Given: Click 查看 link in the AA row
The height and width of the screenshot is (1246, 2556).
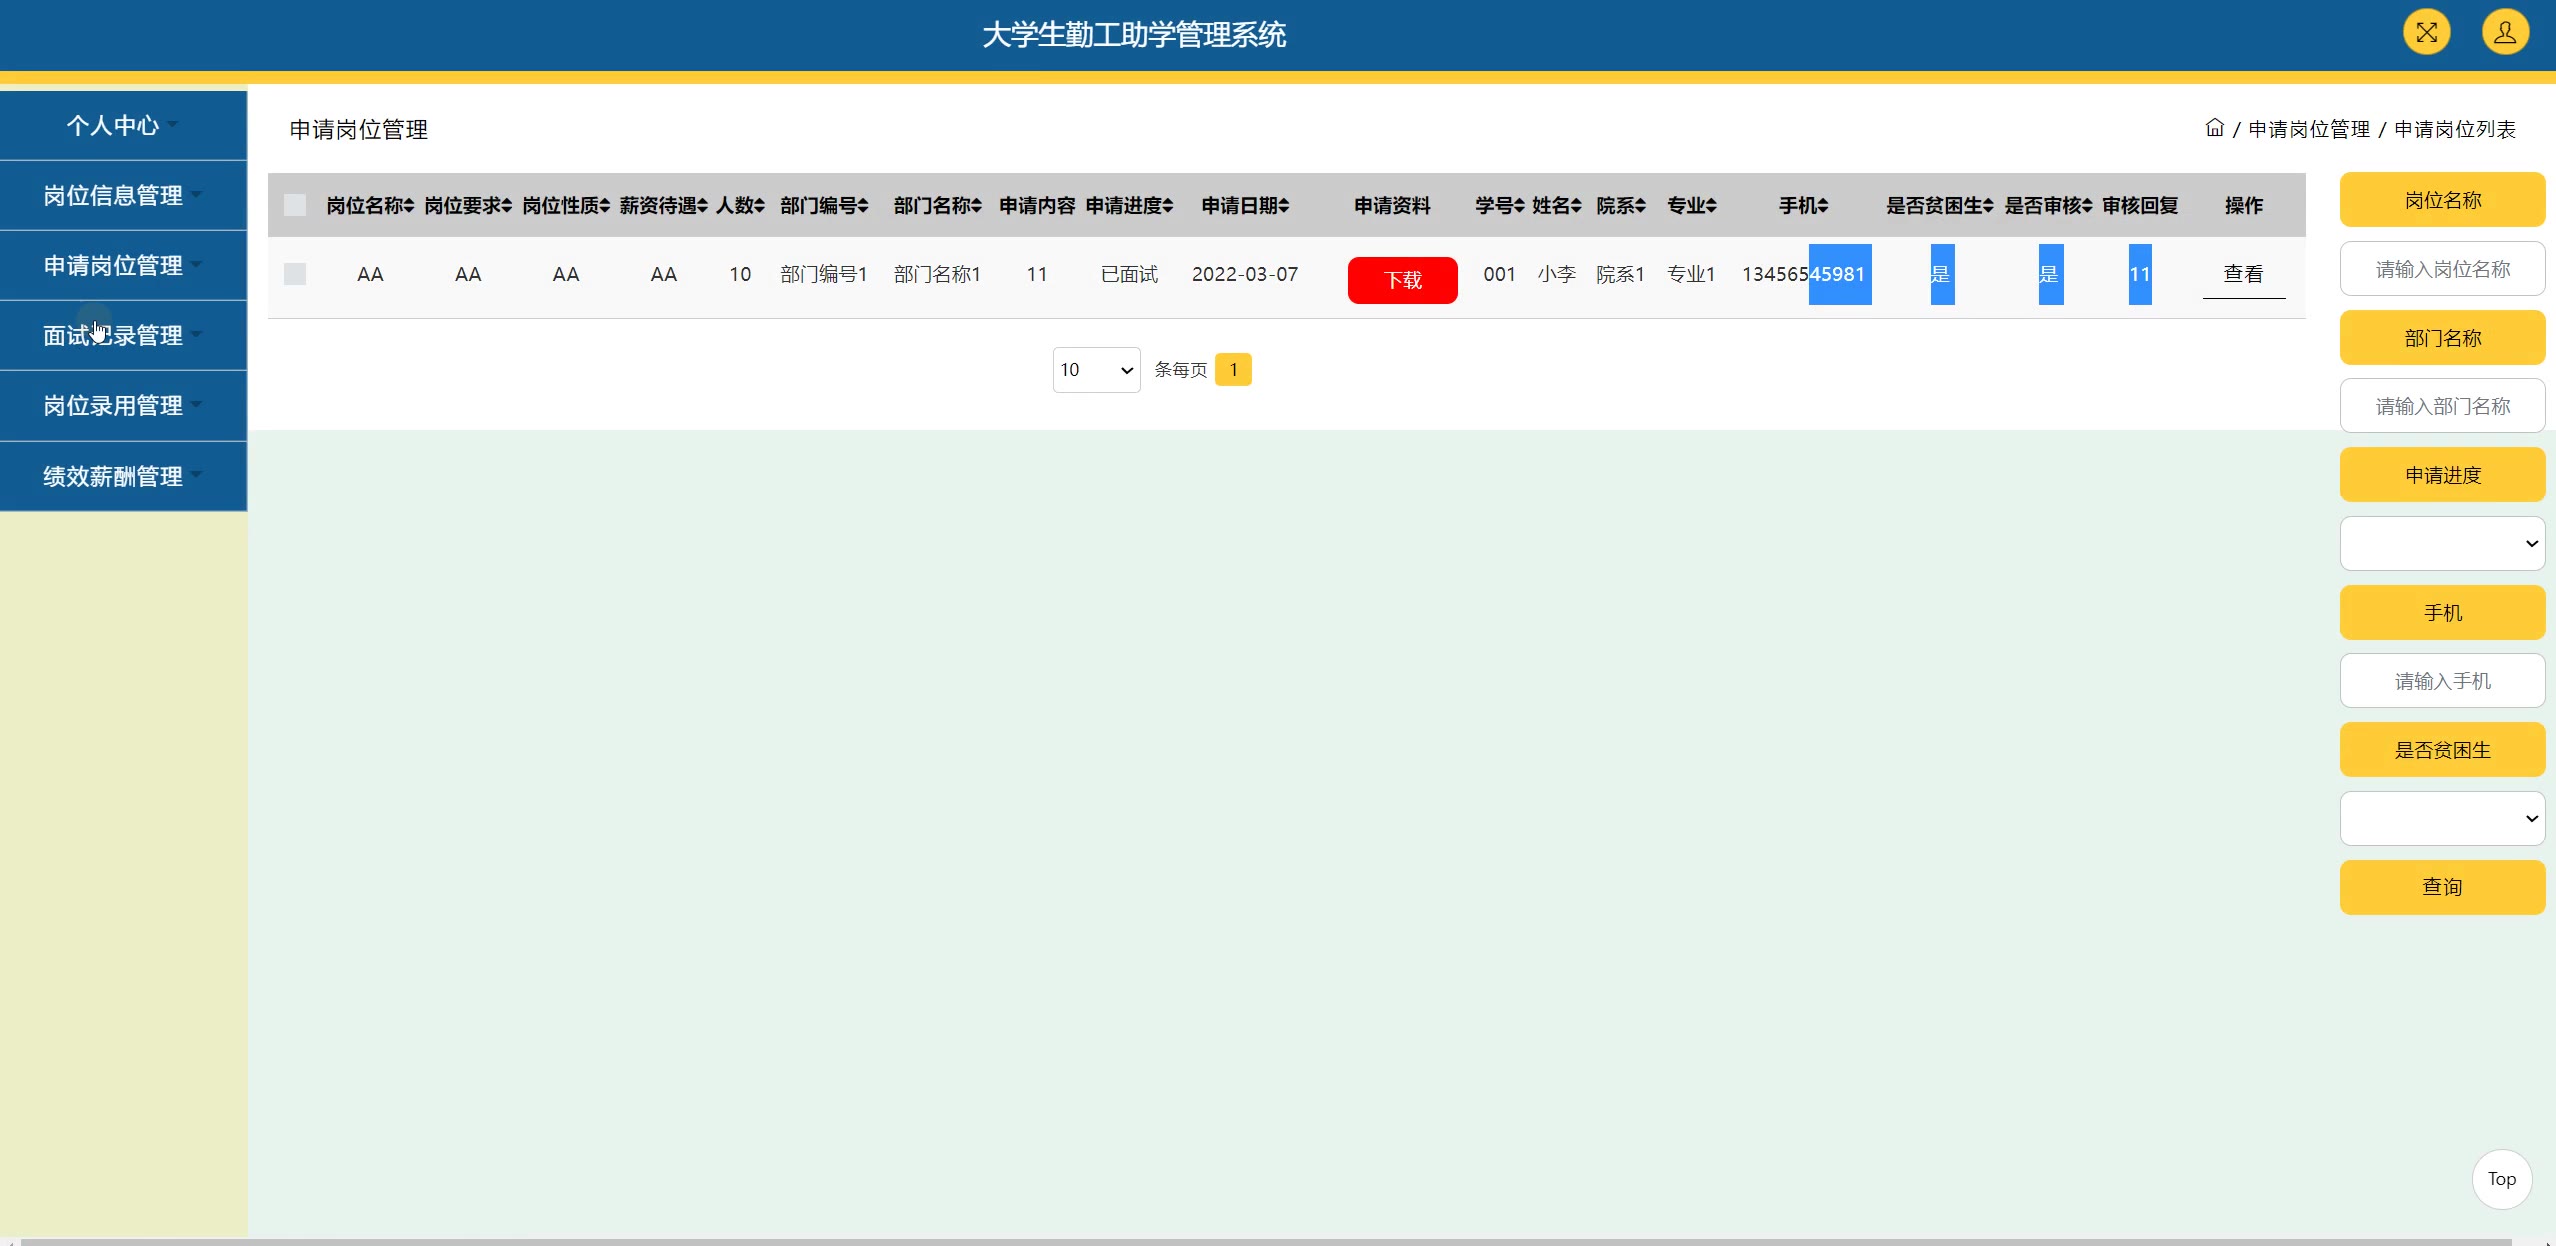Looking at the screenshot, I should [x=2243, y=274].
